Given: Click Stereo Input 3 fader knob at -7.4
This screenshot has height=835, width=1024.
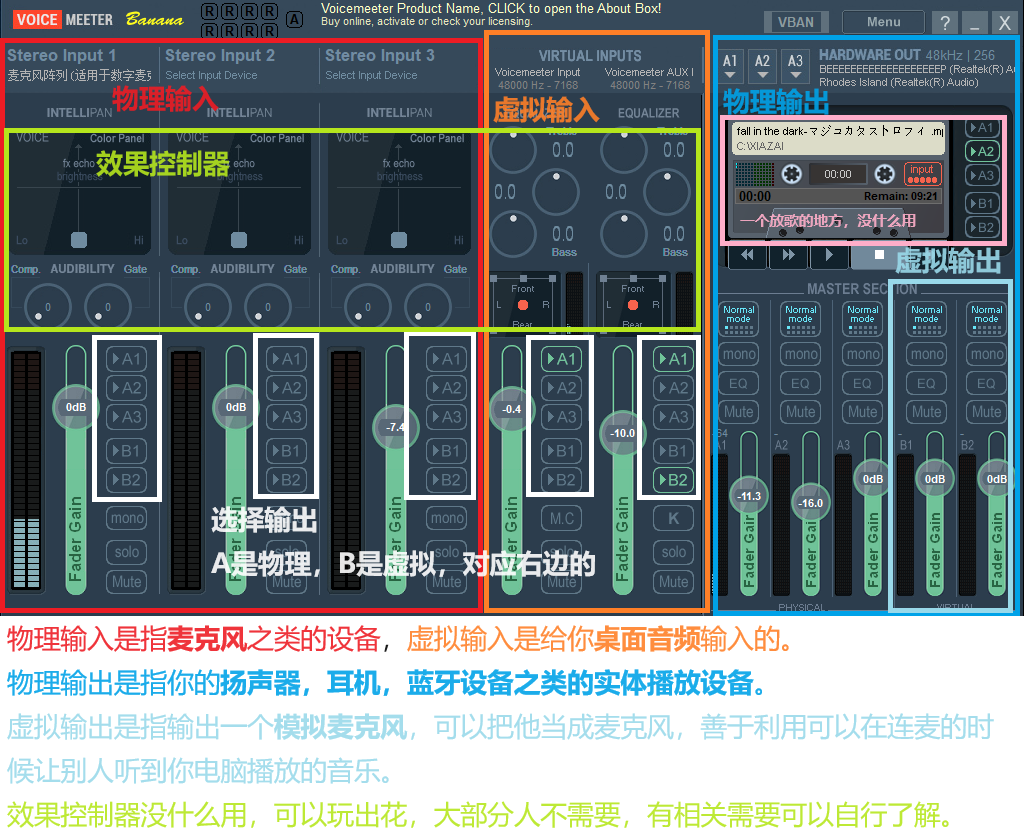Looking at the screenshot, I should [394, 426].
